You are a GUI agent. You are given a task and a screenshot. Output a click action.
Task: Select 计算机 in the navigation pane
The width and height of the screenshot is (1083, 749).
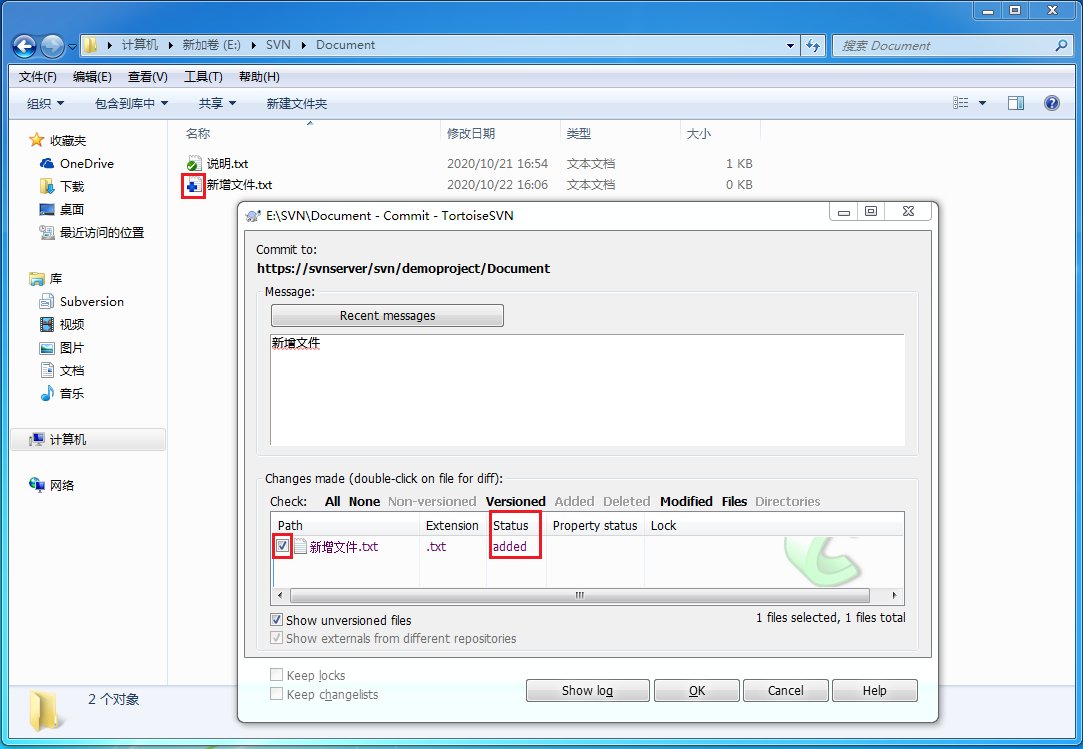point(88,439)
